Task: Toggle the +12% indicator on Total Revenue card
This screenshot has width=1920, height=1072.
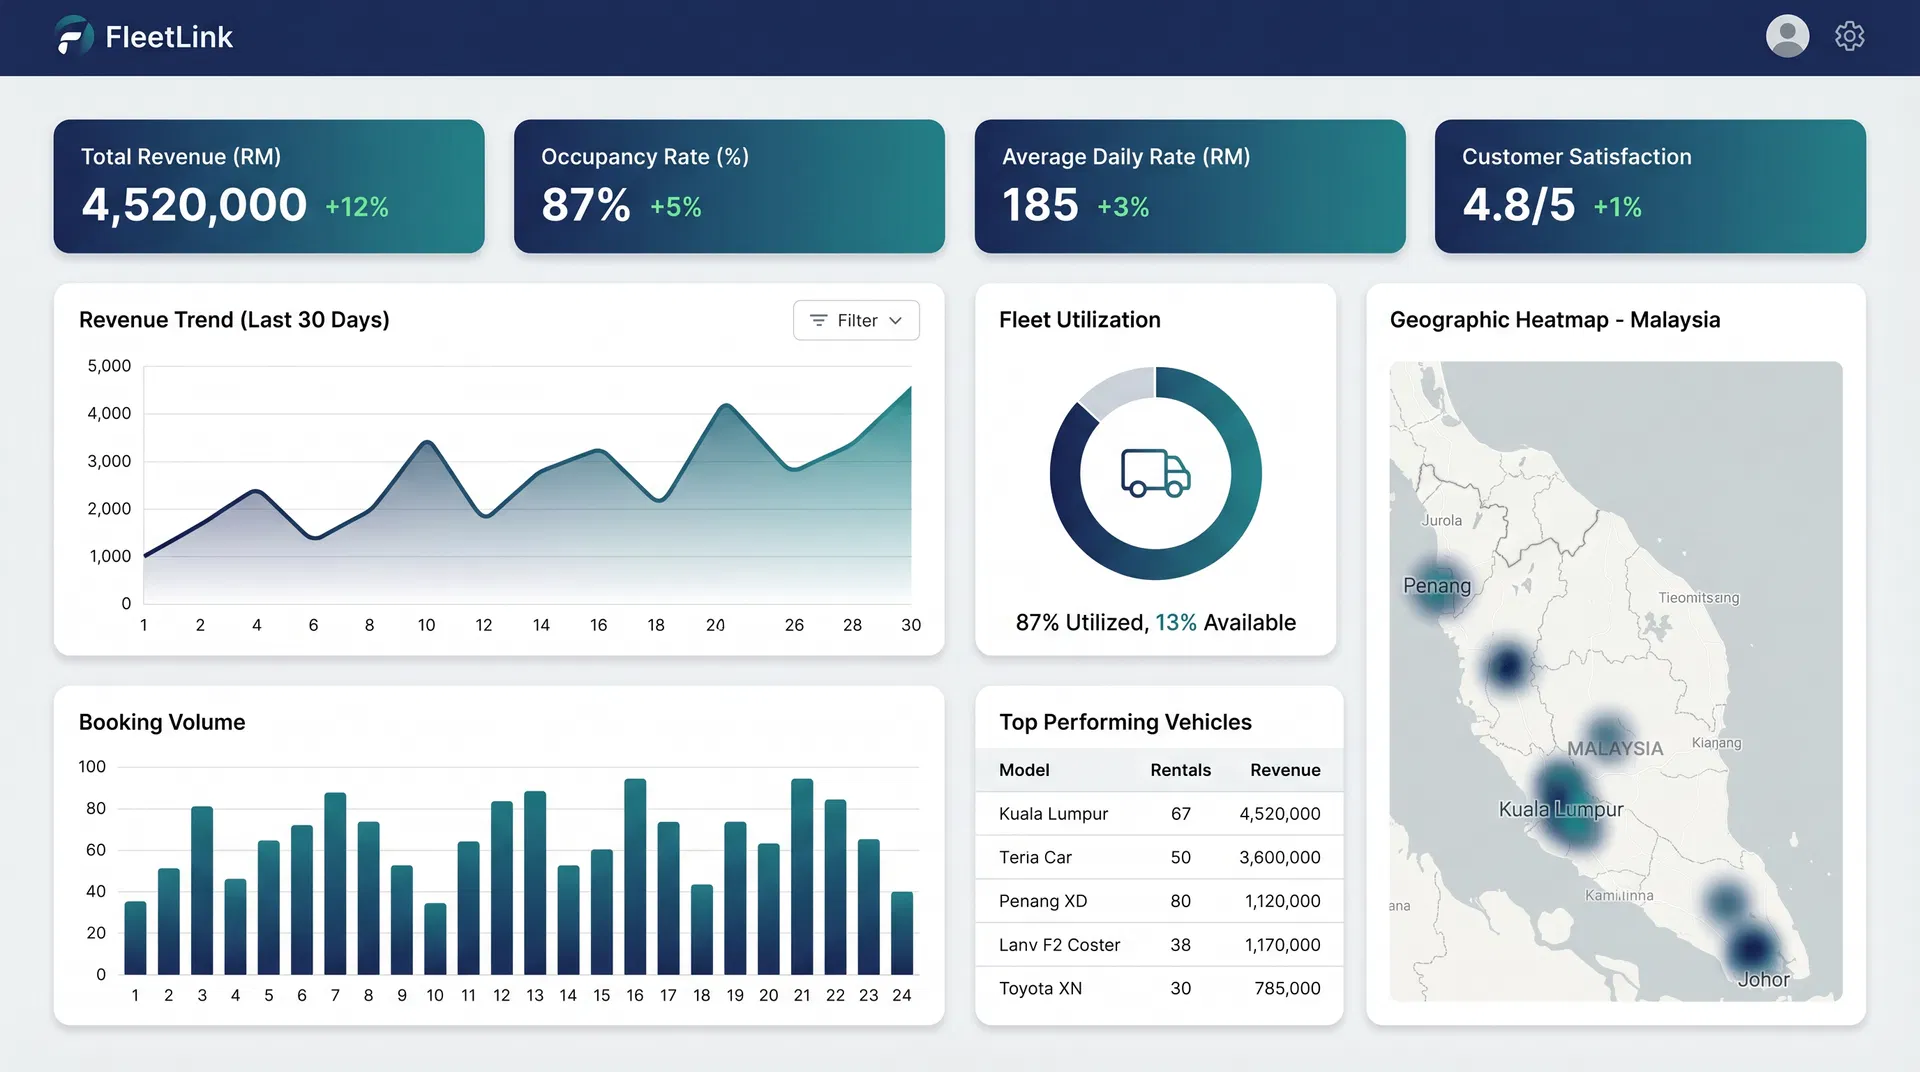Action: pyautogui.click(x=355, y=207)
